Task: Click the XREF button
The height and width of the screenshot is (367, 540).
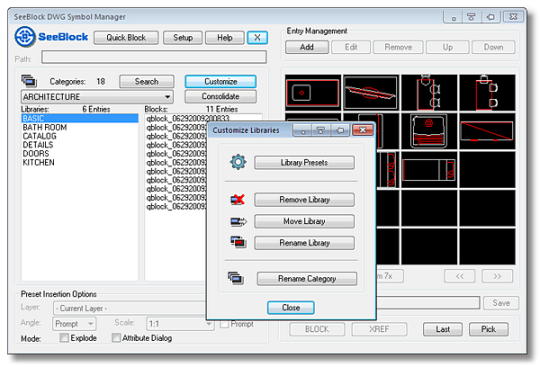Action: [x=379, y=329]
